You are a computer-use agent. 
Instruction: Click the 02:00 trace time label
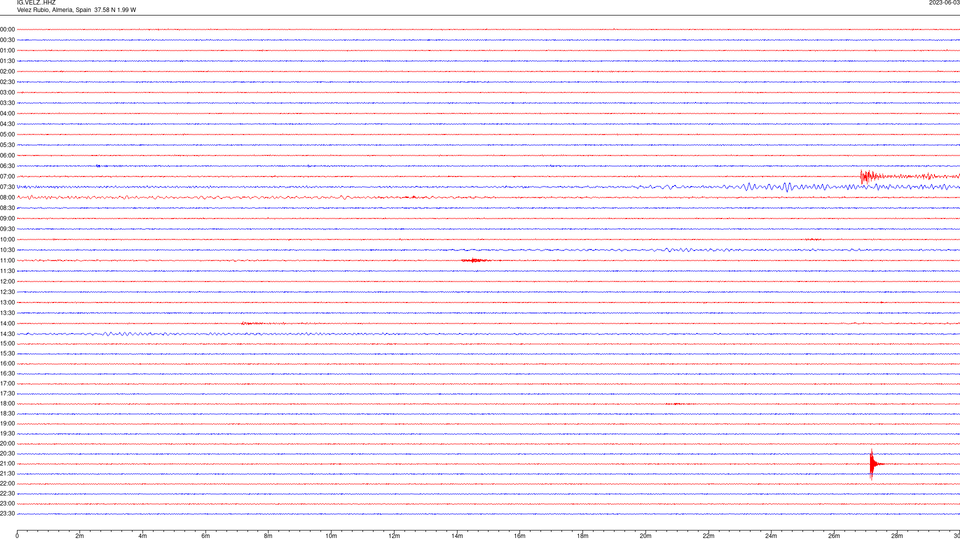[7, 72]
